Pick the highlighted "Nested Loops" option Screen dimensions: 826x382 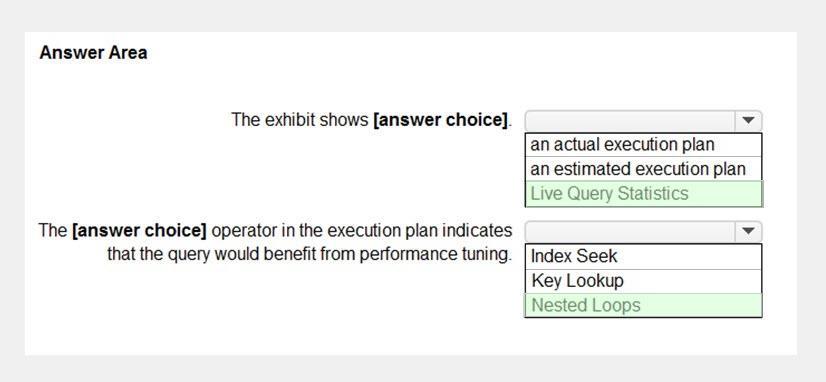[643, 305]
